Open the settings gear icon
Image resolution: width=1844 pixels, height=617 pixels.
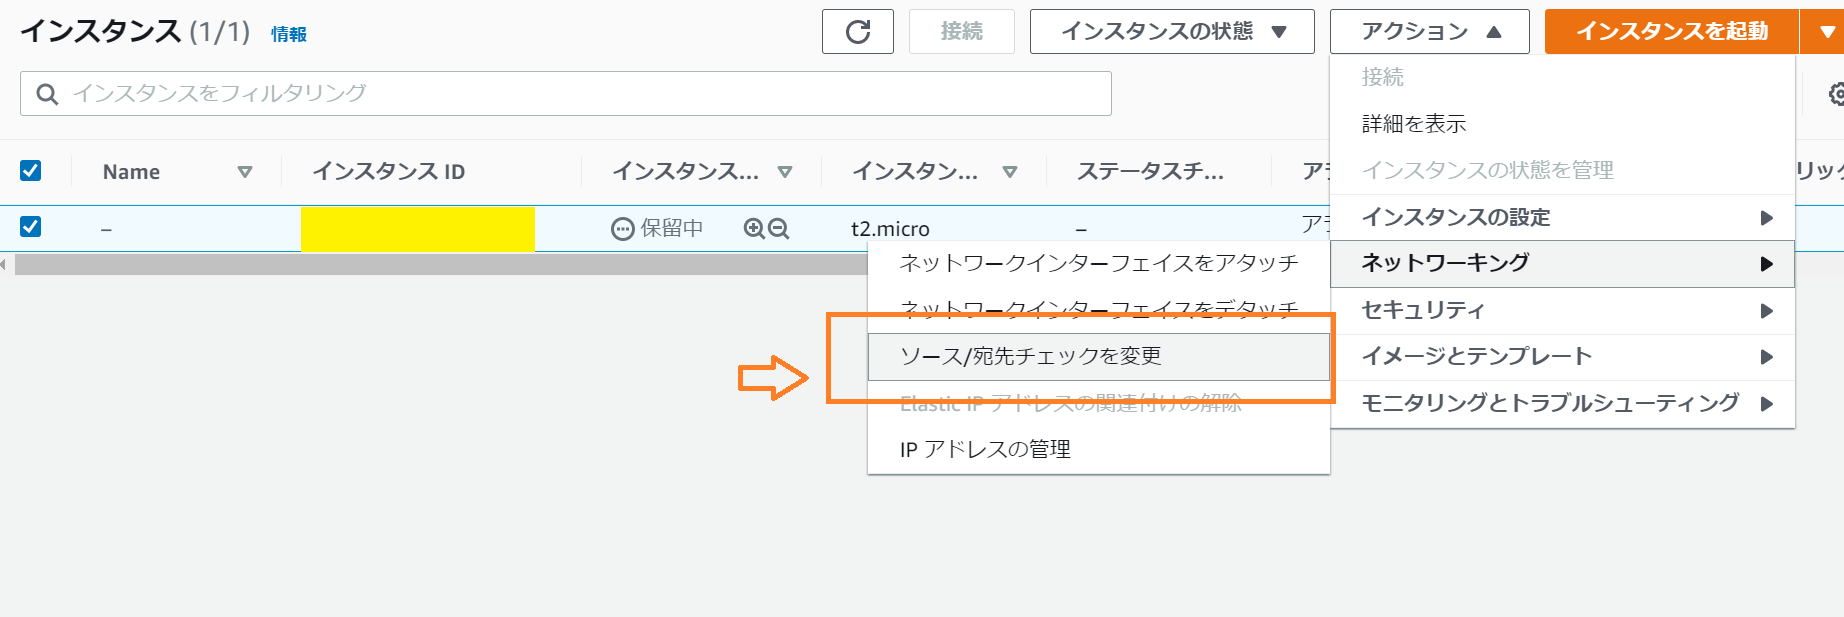(x=1837, y=94)
